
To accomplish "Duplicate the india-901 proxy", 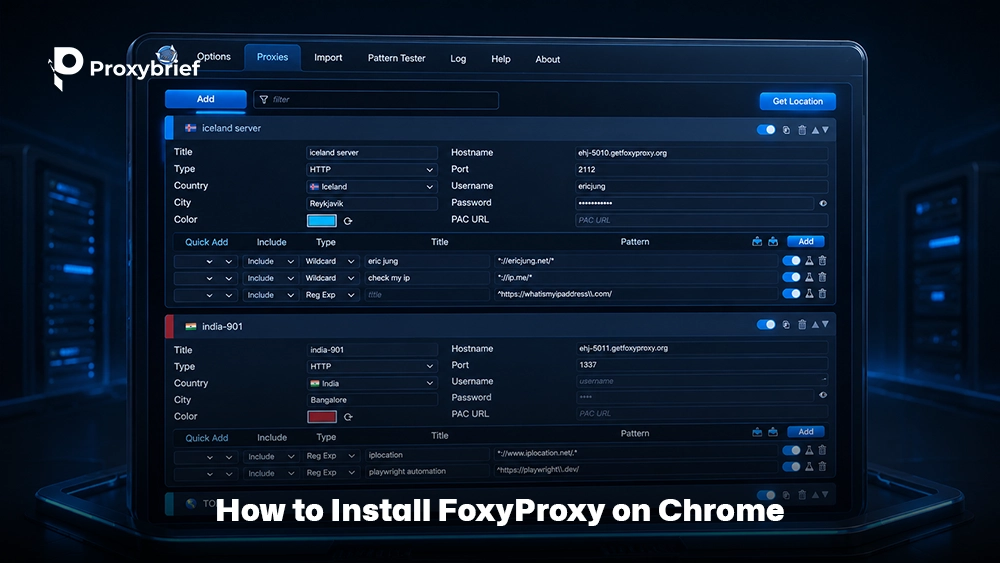I will tap(786, 325).
